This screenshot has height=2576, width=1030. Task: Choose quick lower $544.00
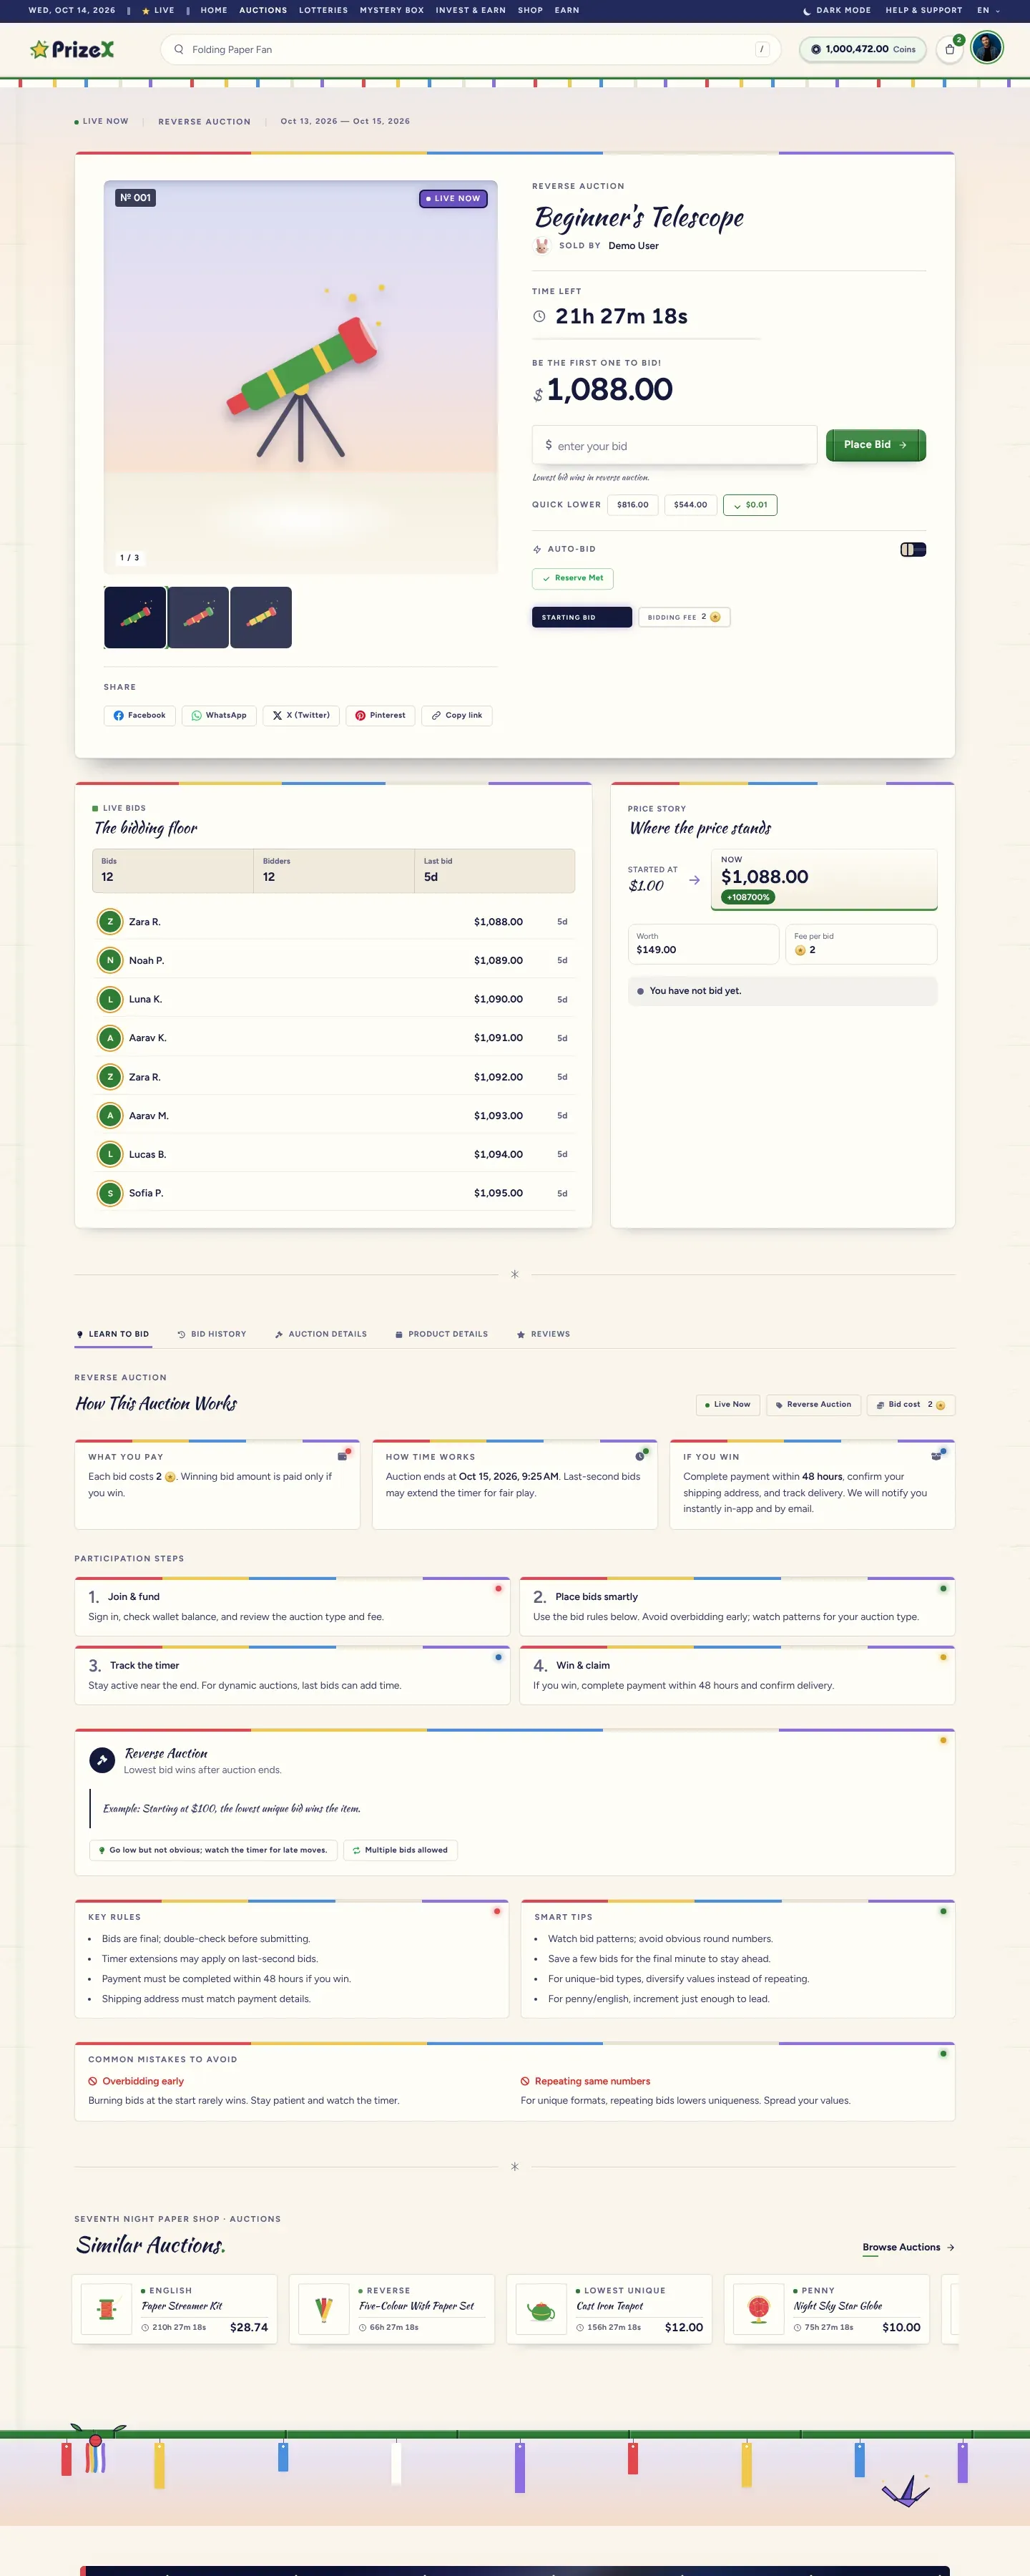tap(690, 505)
